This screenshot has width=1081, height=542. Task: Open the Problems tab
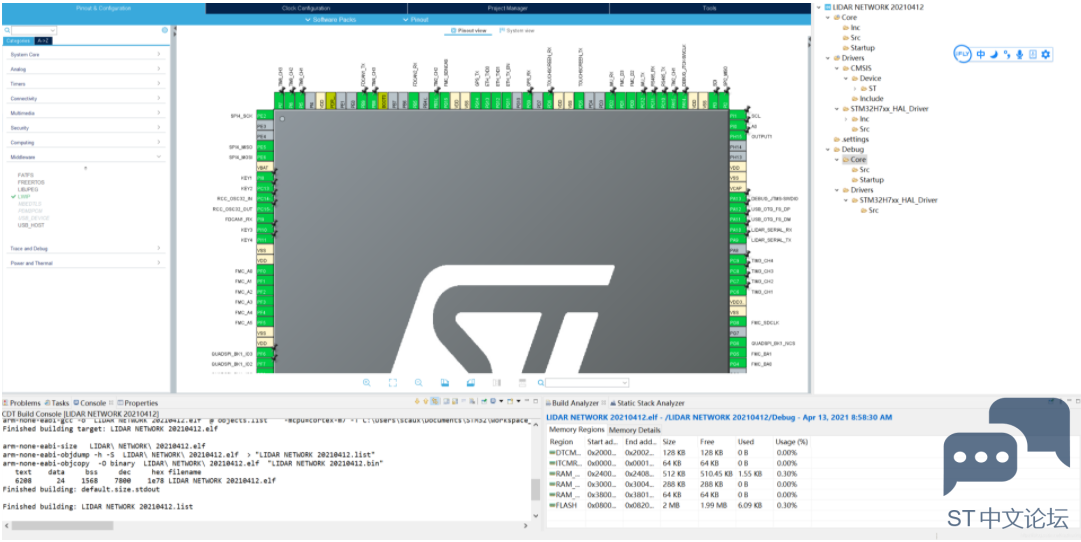tap(22, 403)
